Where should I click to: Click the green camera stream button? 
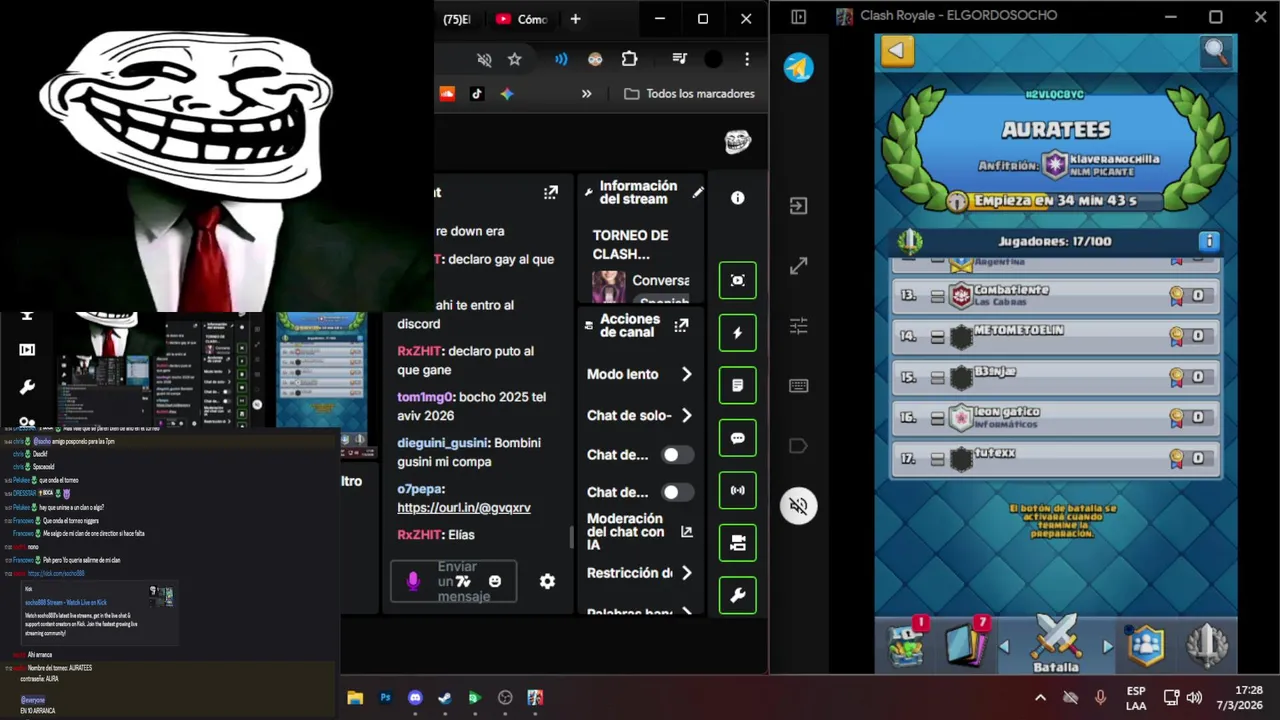738,543
